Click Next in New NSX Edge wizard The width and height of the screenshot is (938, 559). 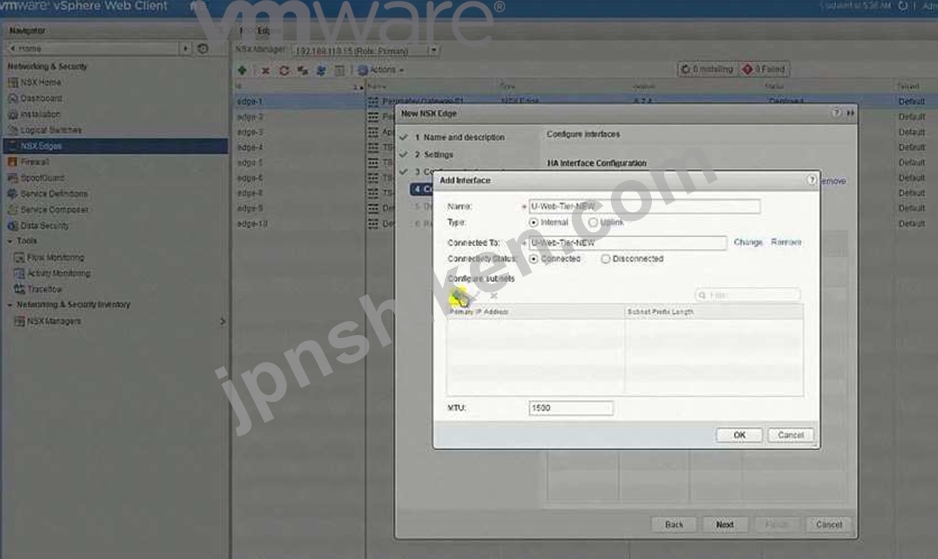pyautogui.click(x=725, y=524)
